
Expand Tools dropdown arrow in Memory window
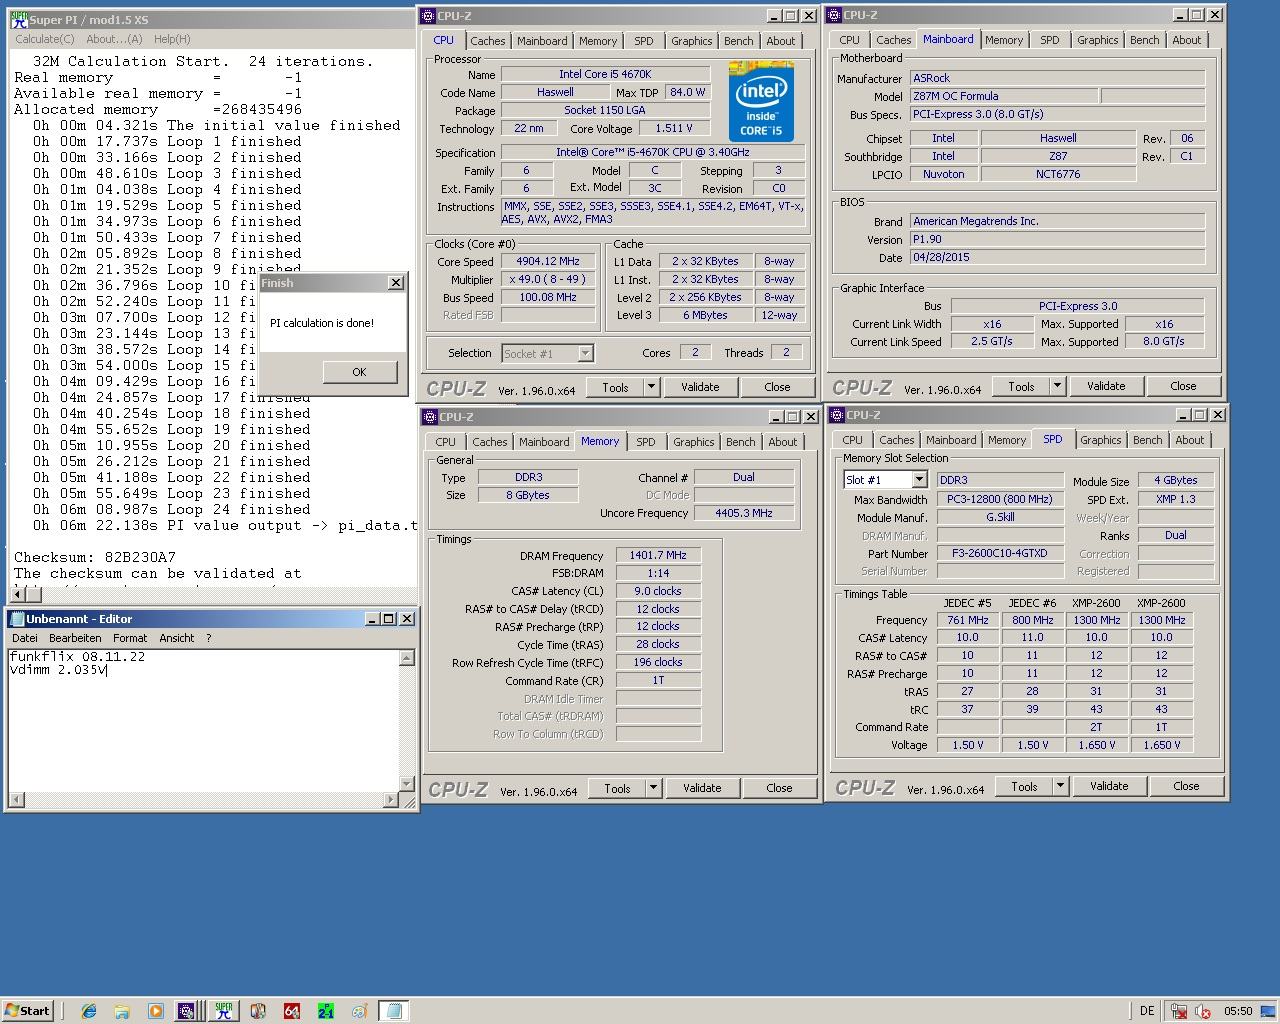point(653,788)
